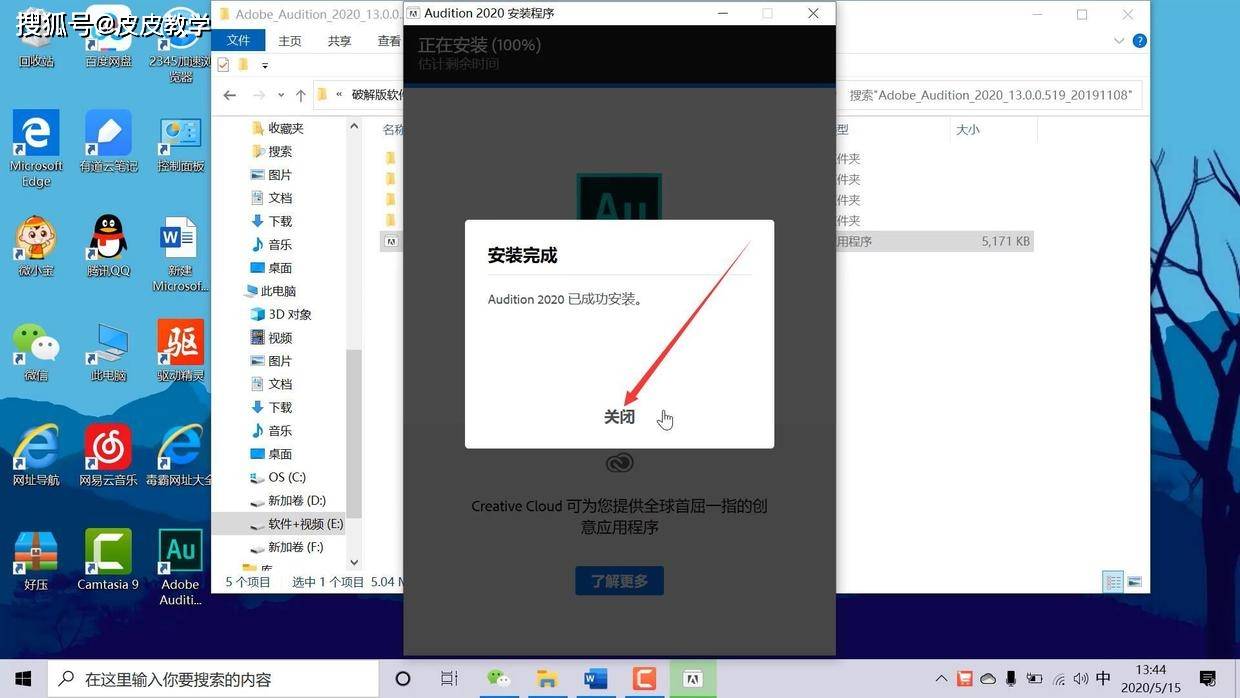Image resolution: width=1240 pixels, height=698 pixels.
Task: Open the Customize Quick Access Toolbar dropdown
Action: click(x=265, y=66)
